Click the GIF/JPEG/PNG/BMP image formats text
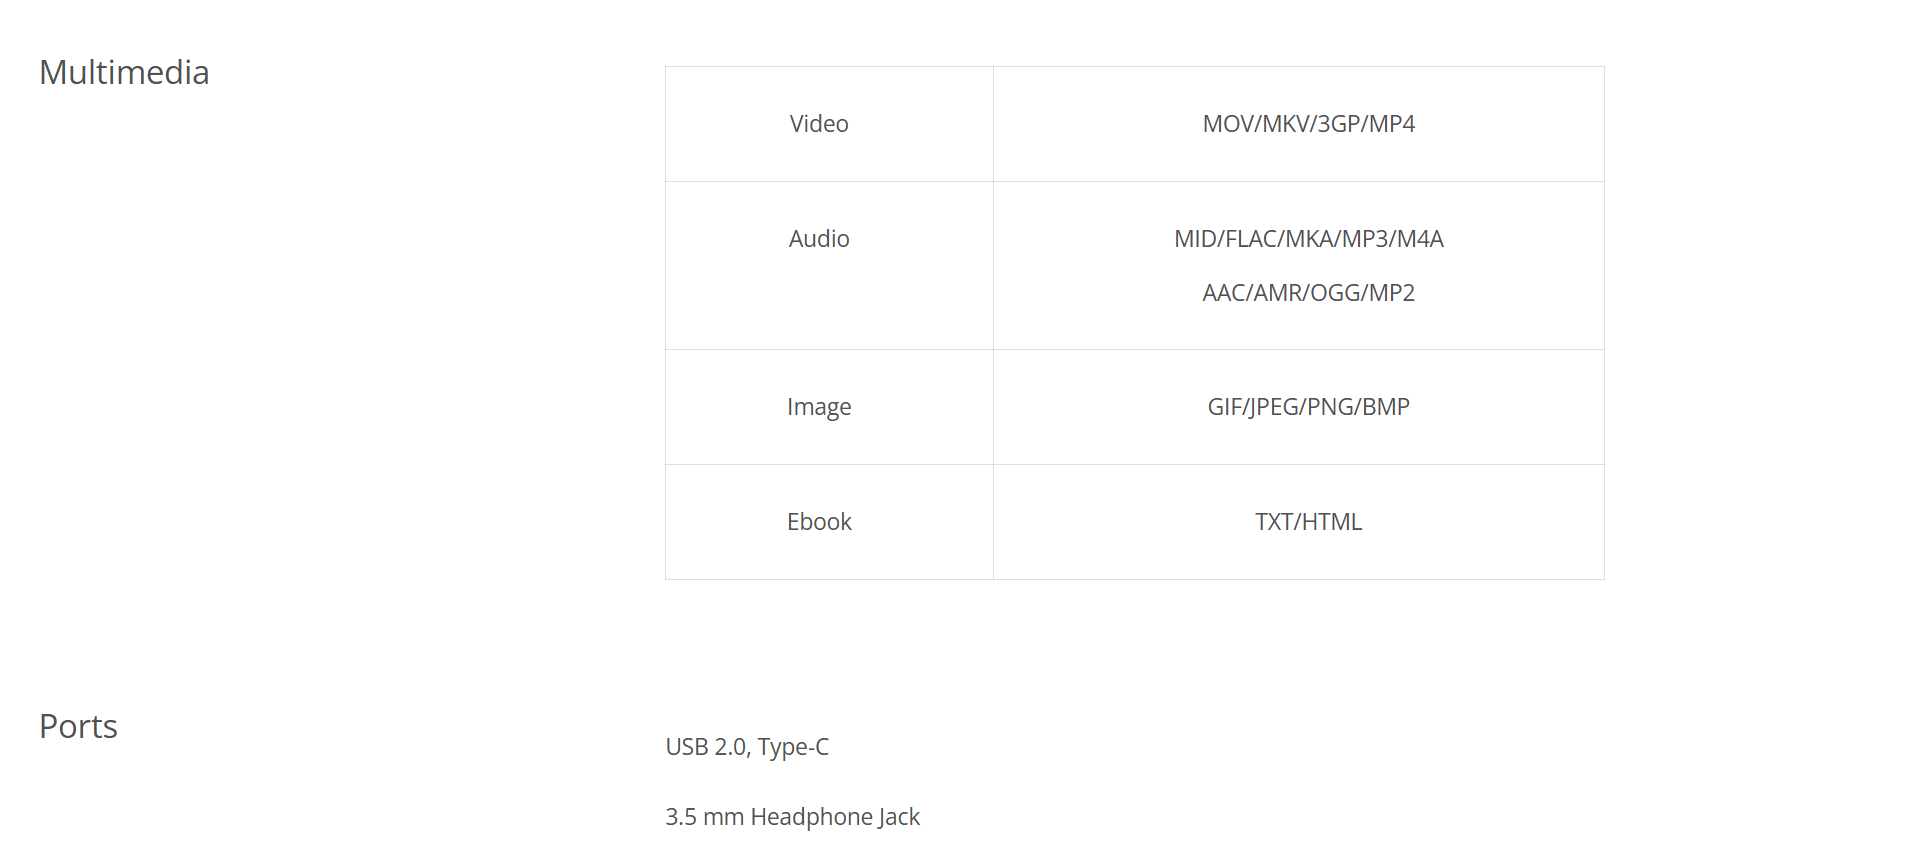The height and width of the screenshot is (845, 1927). 1308,407
